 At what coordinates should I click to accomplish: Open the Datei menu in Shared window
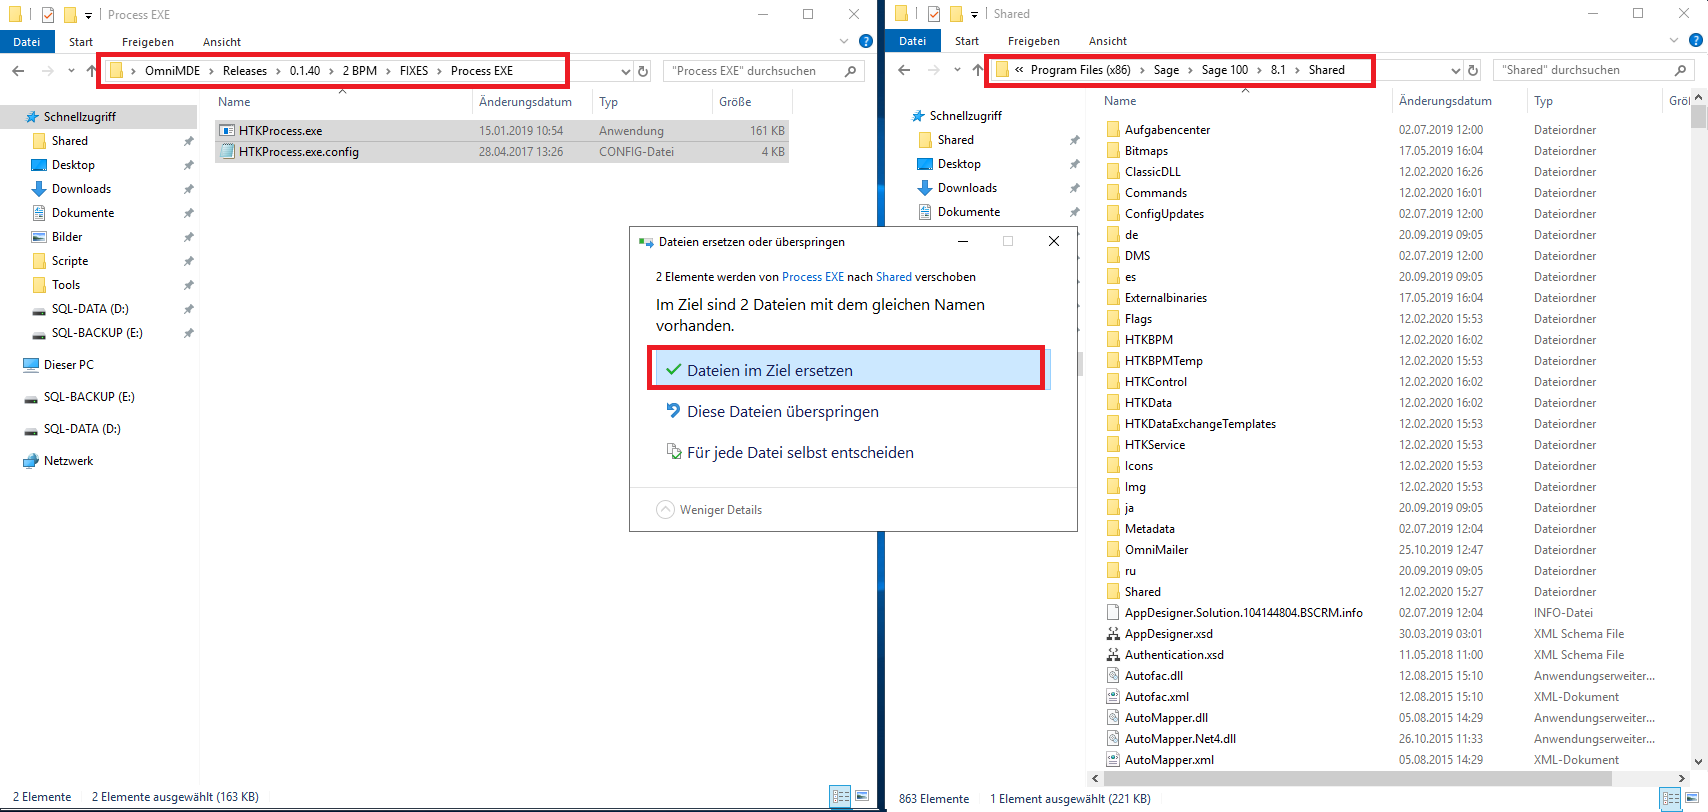pyautogui.click(x=913, y=41)
